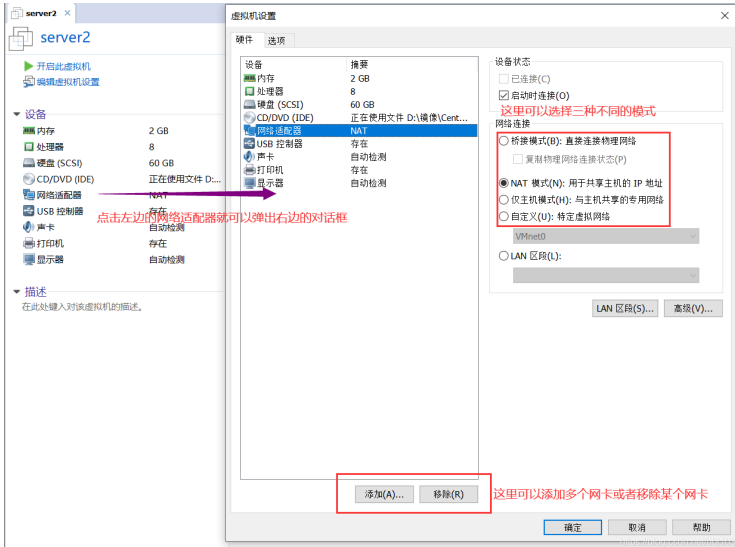735x547 pixels.
Task: Open the VMnet0 dropdown
Action: pyautogui.click(x=606, y=236)
